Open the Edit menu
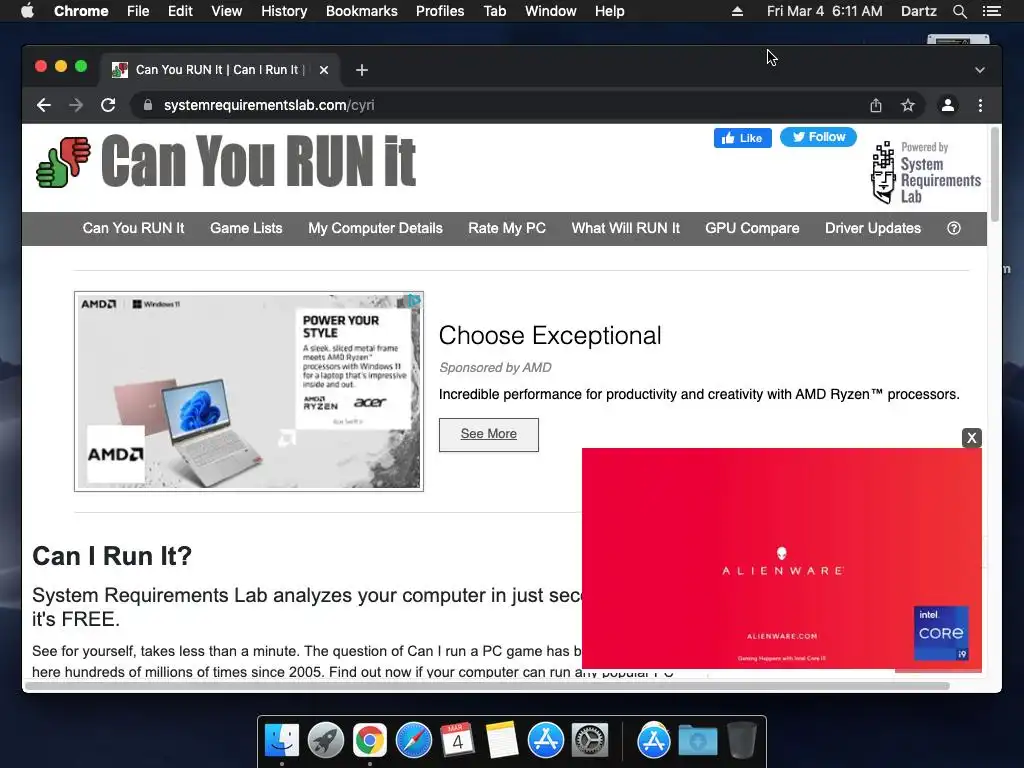 pyautogui.click(x=180, y=11)
